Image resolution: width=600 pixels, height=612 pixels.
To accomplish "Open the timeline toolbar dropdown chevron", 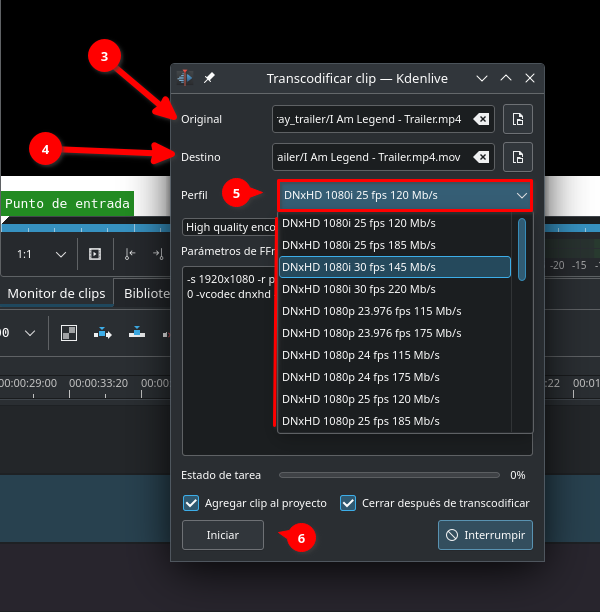I will [30, 333].
